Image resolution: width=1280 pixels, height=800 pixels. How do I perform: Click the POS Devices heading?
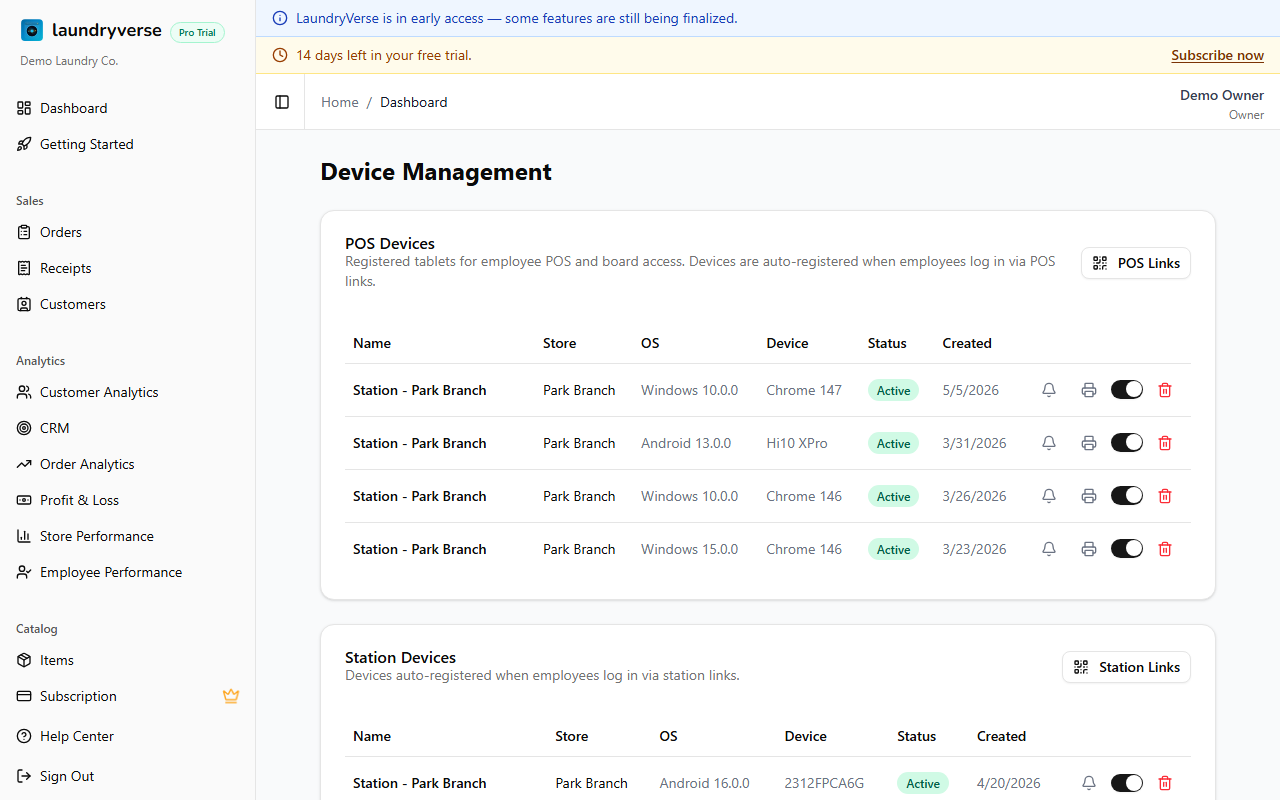[x=390, y=243]
